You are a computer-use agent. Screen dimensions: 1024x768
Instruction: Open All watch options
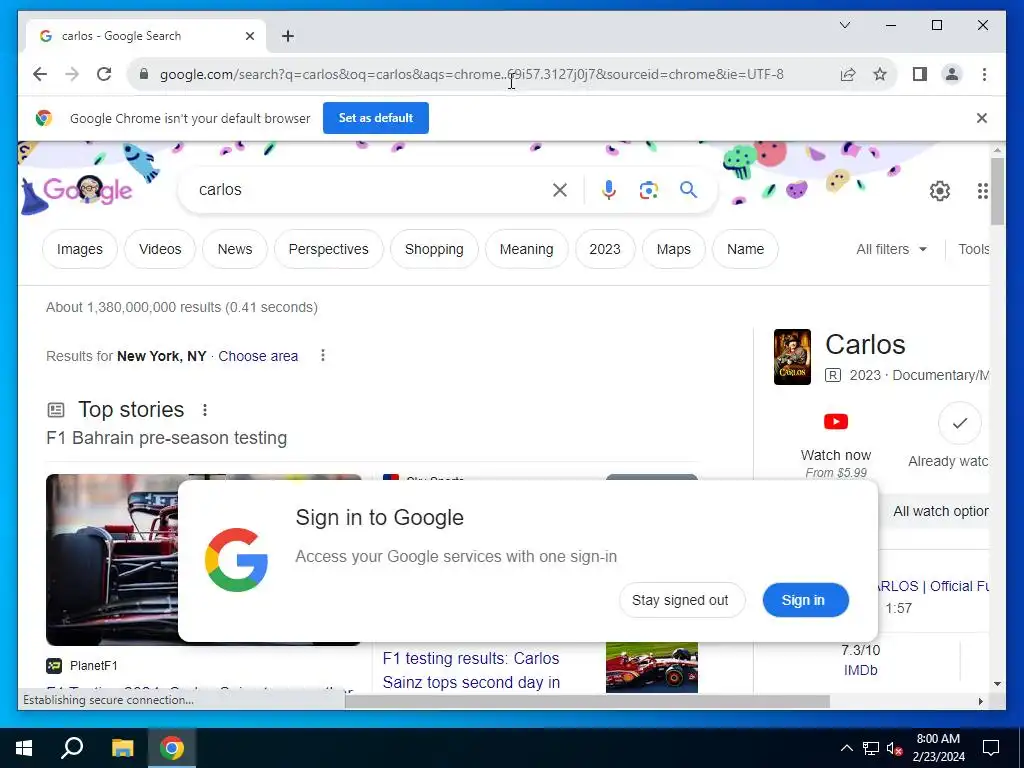(x=940, y=511)
